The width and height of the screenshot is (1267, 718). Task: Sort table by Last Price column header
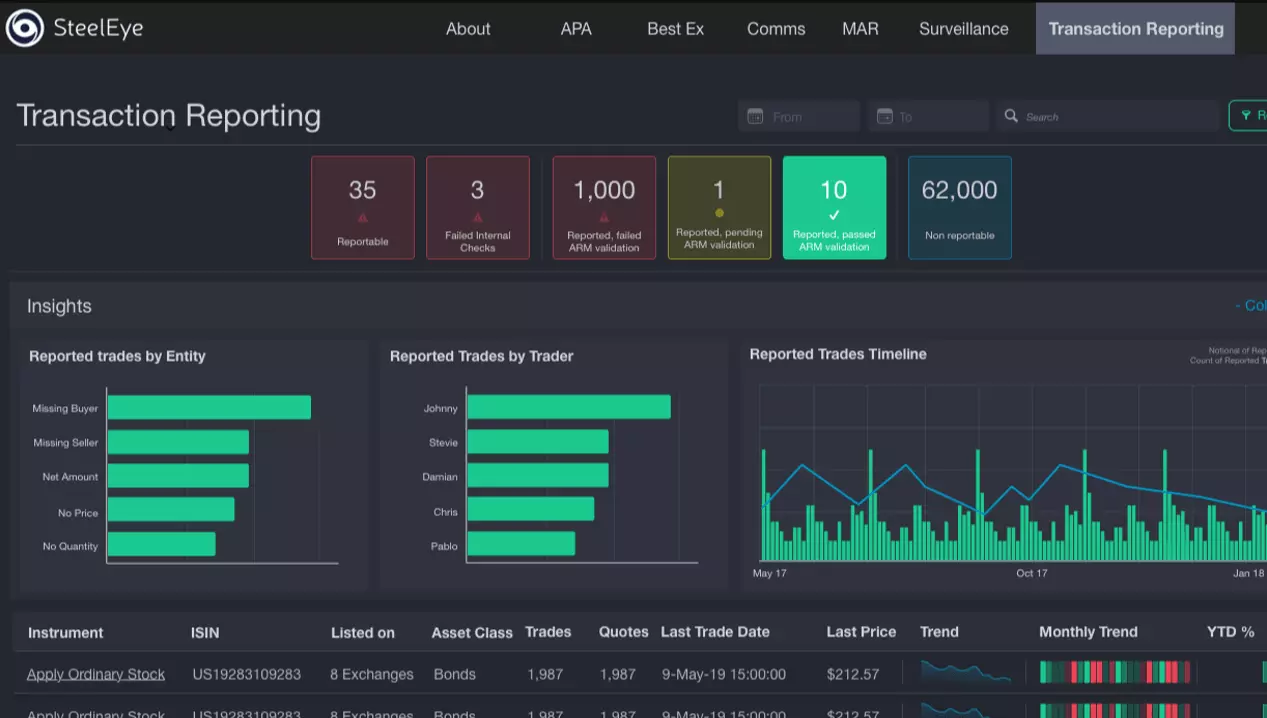pos(861,632)
